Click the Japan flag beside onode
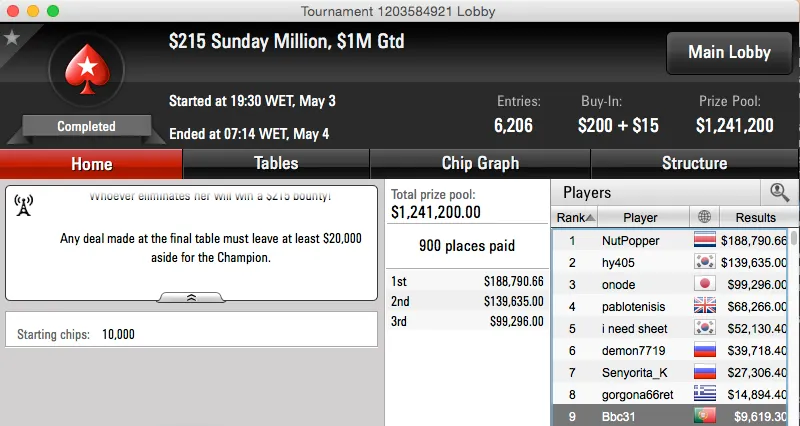This screenshot has width=800, height=426. point(705,284)
